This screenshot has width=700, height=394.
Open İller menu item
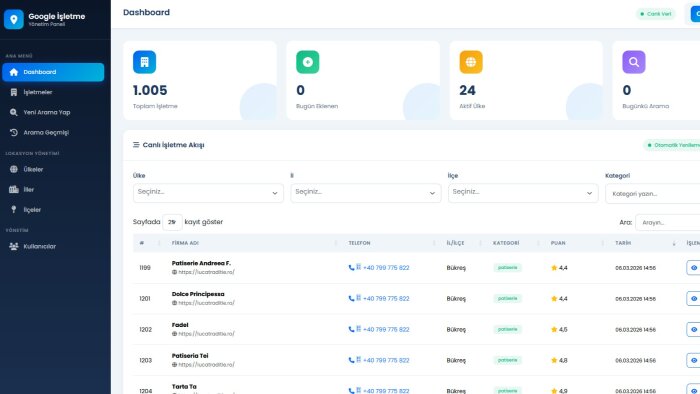[53, 189]
